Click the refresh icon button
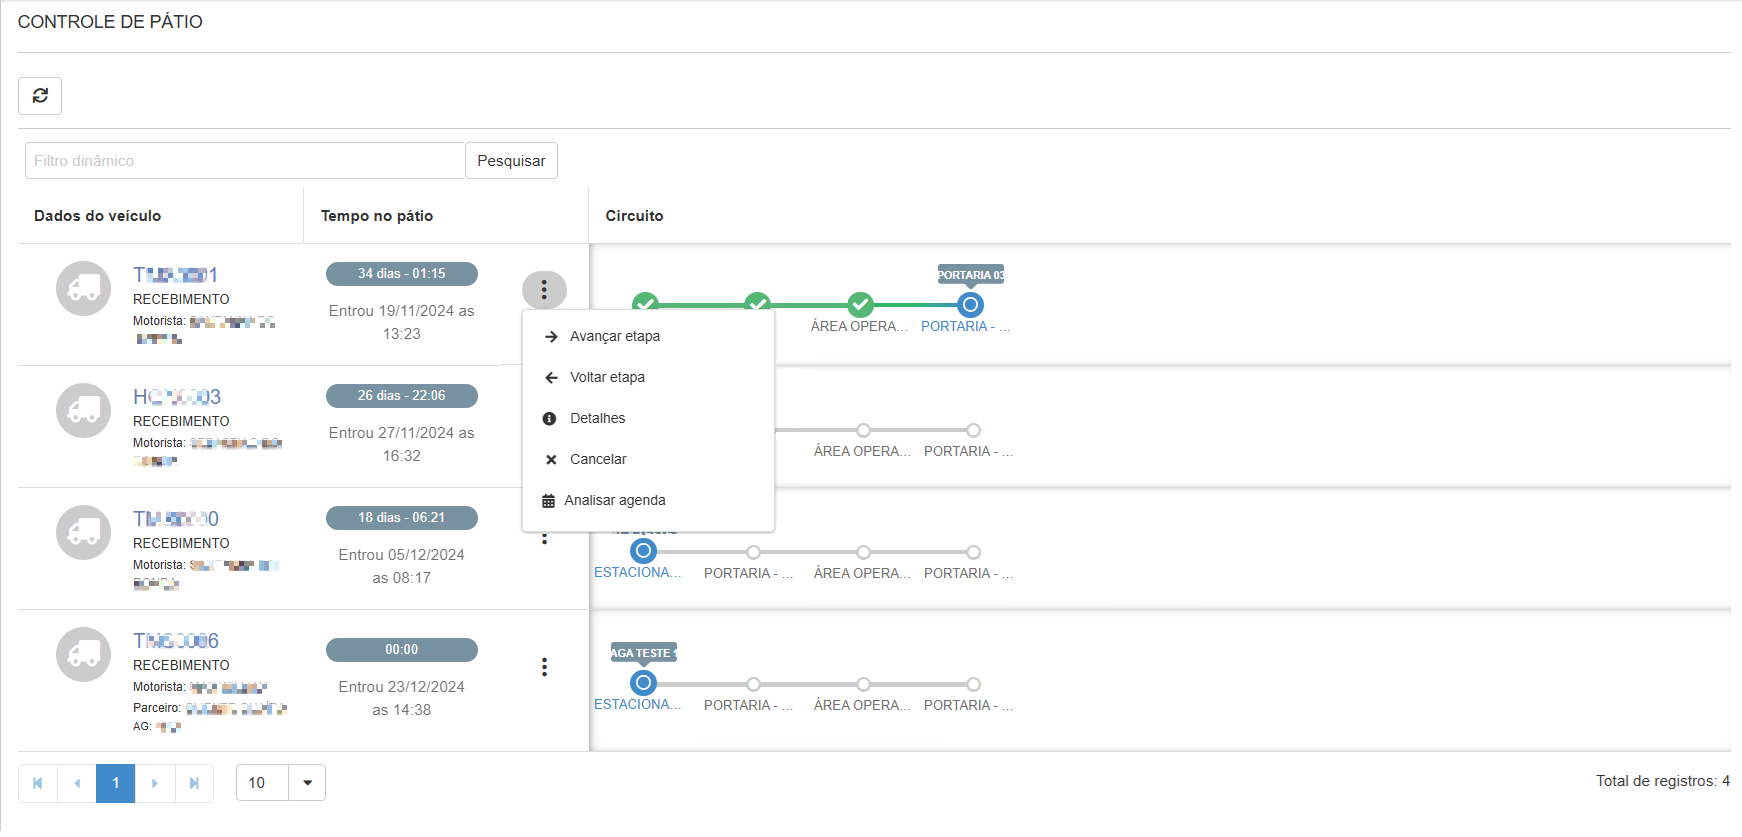Screen dimensions: 1742x837 pos(40,96)
